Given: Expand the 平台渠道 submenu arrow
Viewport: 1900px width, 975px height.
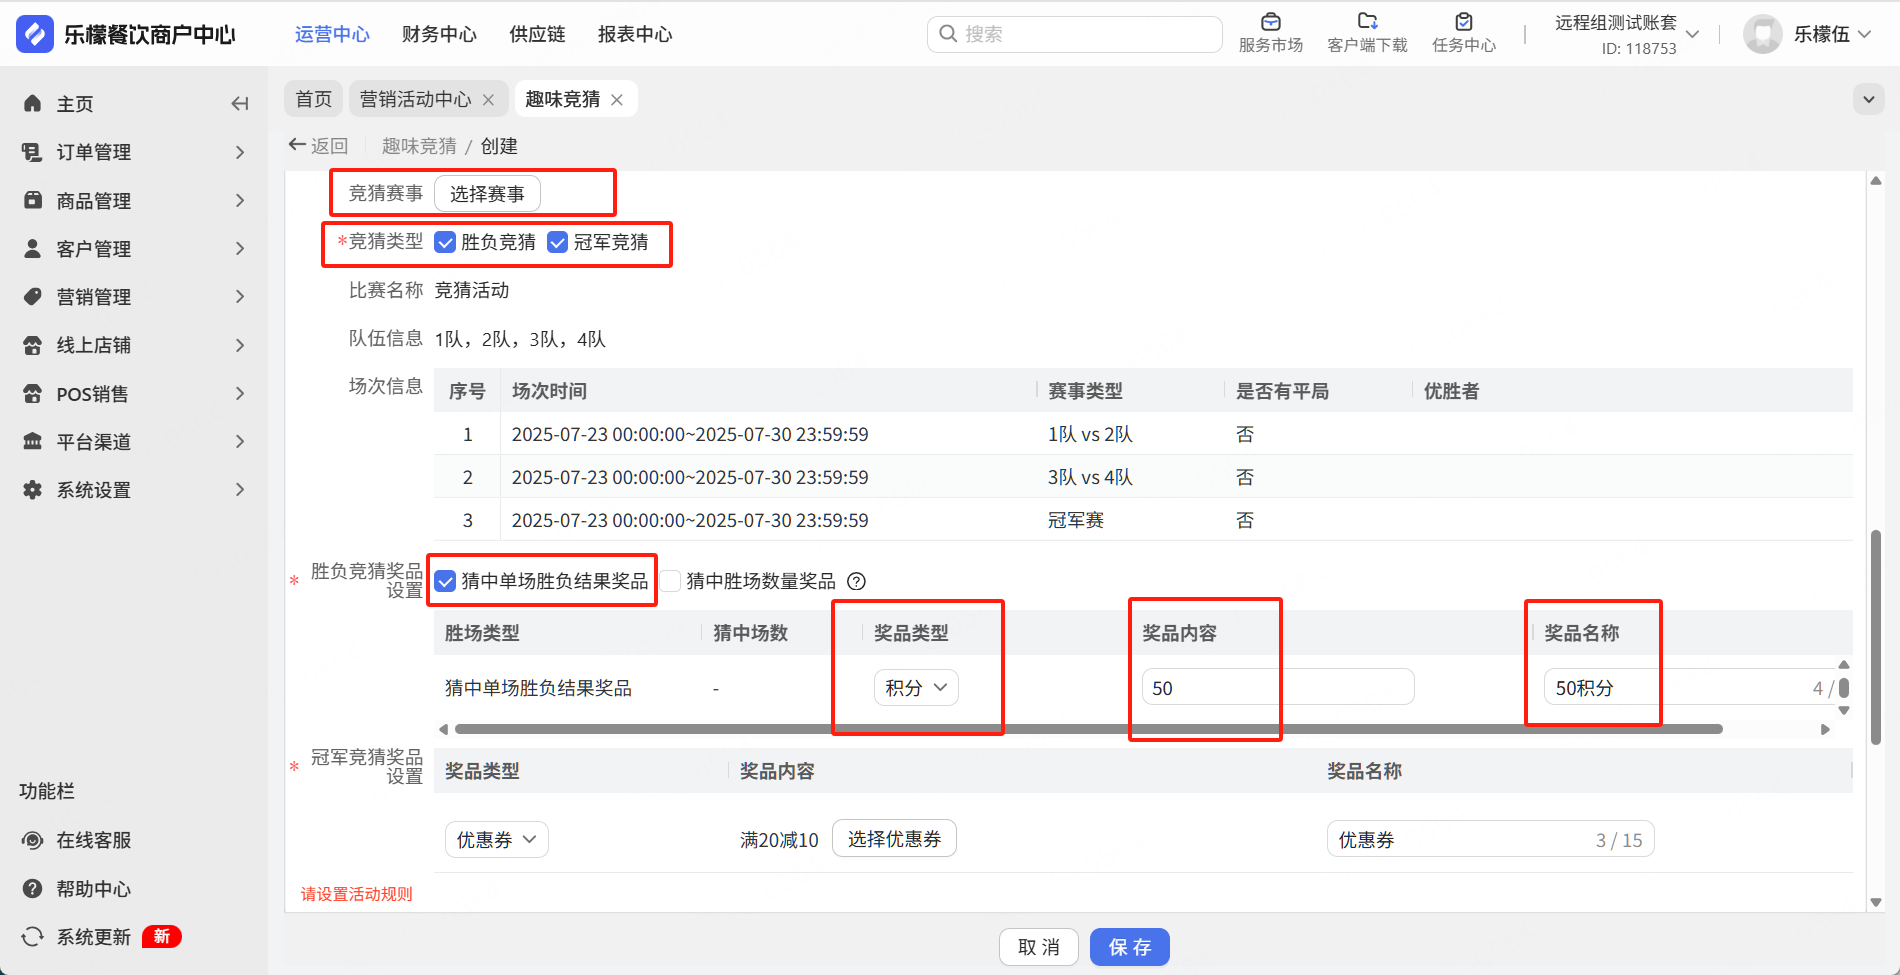Looking at the screenshot, I should click(240, 441).
